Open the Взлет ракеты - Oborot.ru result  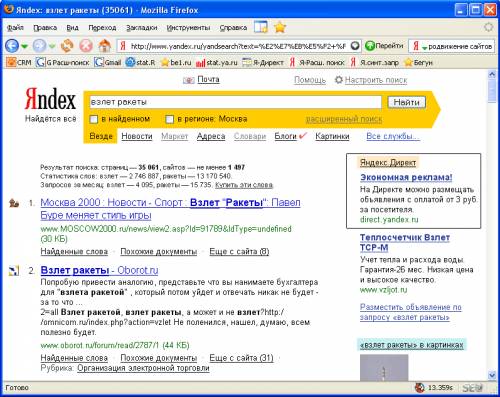[x=99, y=270]
